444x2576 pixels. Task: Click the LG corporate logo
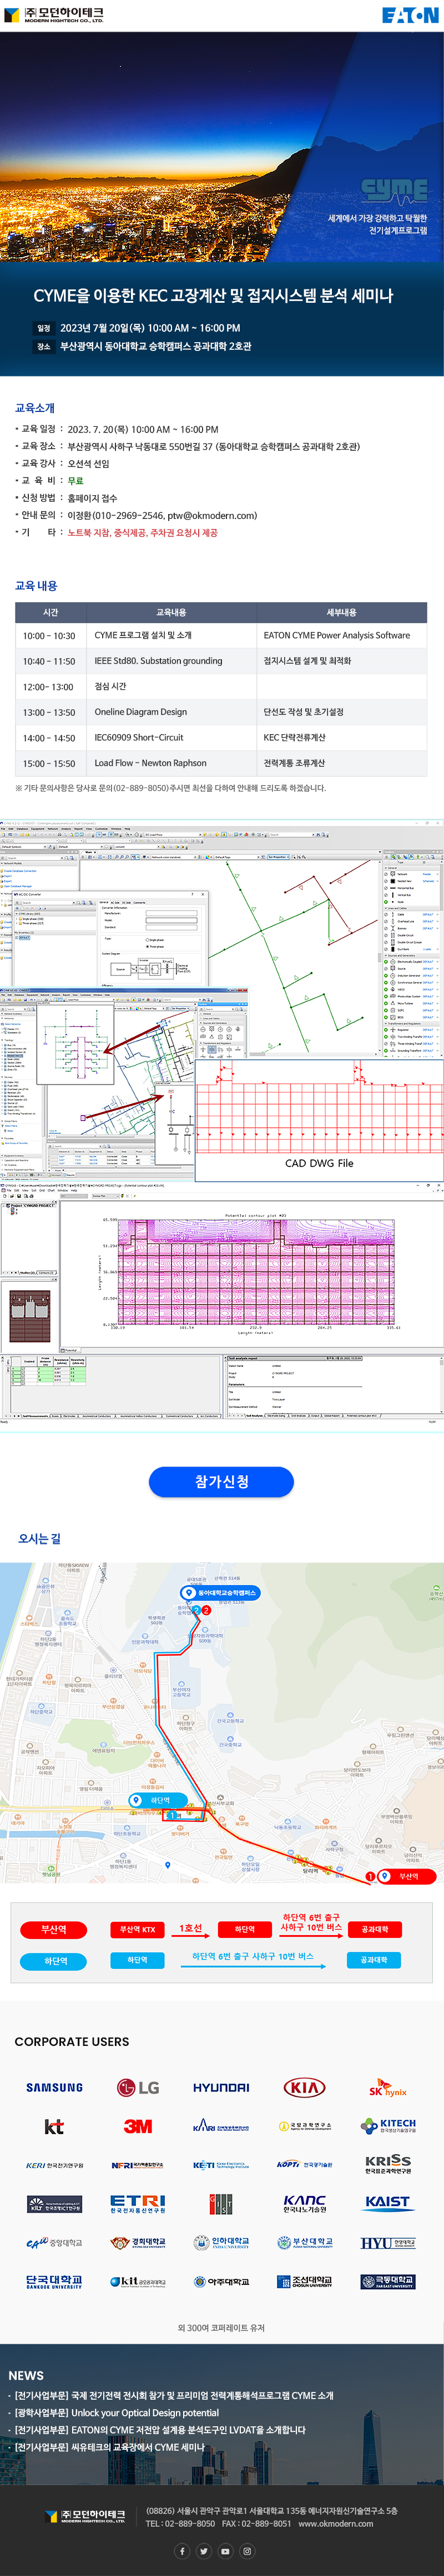138,2087
